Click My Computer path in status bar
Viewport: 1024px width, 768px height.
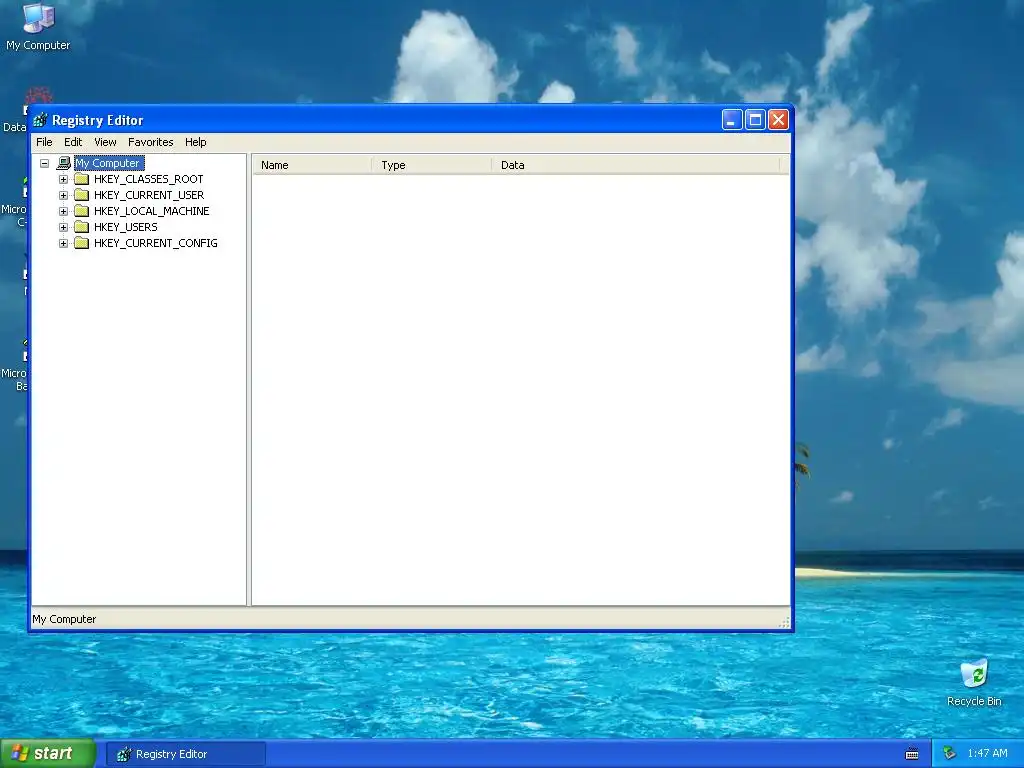pyautogui.click(x=64, y=619)
